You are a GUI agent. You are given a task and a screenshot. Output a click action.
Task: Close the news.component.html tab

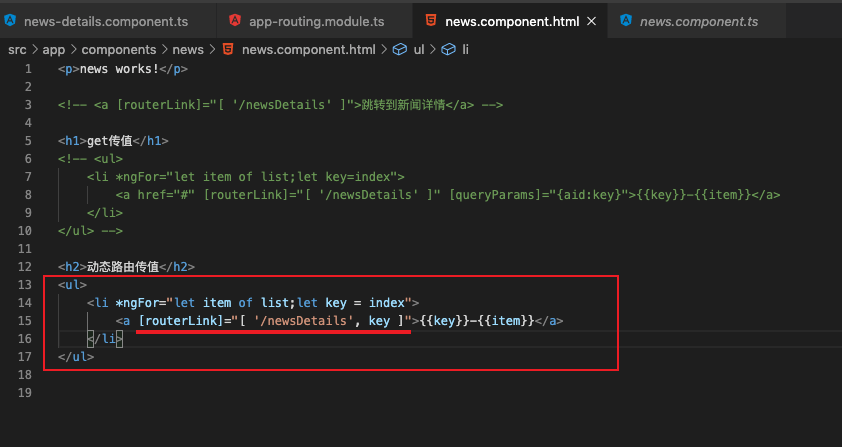pos(591,21)
